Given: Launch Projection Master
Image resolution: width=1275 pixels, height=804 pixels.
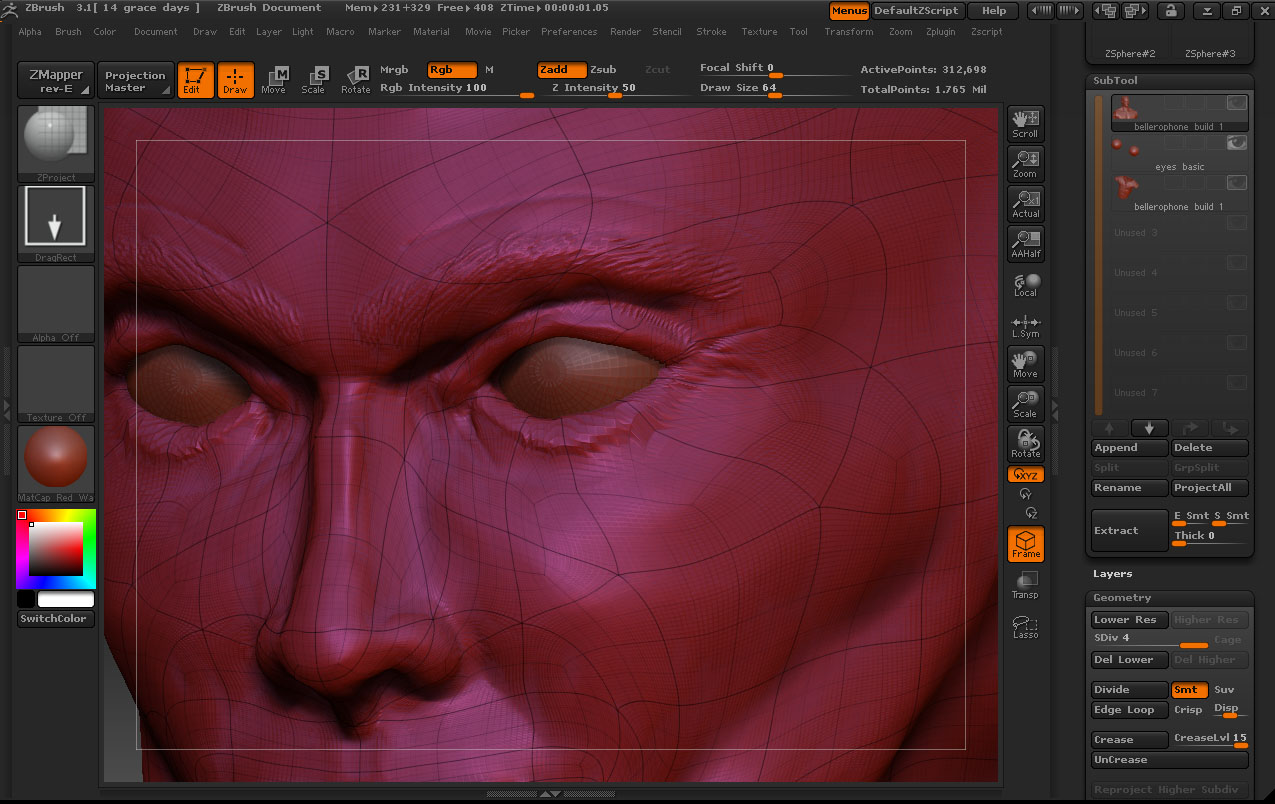Looking at the screenshot, I should (x=135, y=80).
